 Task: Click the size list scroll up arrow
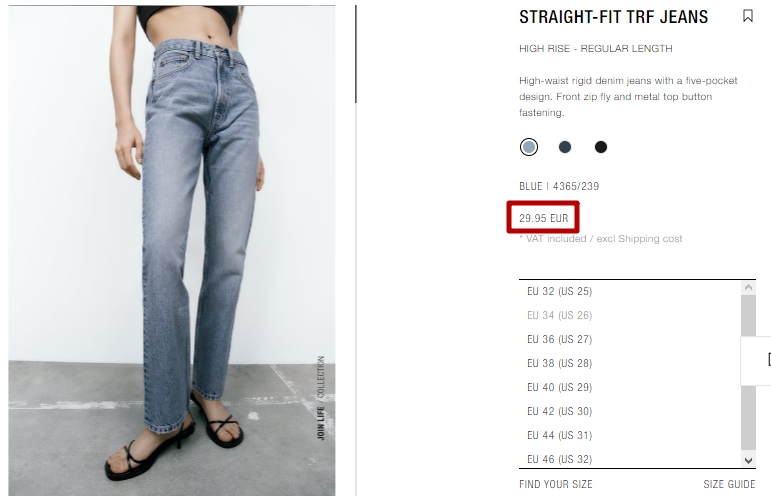[748, 288]
